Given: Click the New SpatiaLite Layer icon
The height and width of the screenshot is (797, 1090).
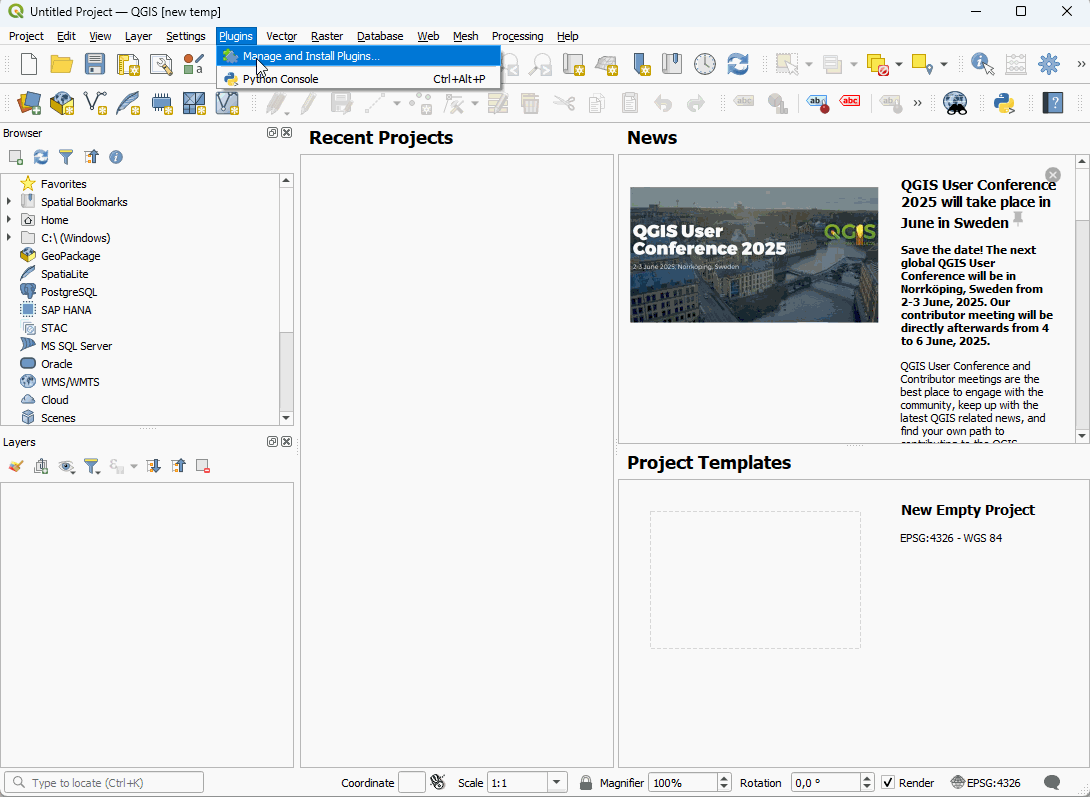Looking at the screenshot, I should coord(128,104).
